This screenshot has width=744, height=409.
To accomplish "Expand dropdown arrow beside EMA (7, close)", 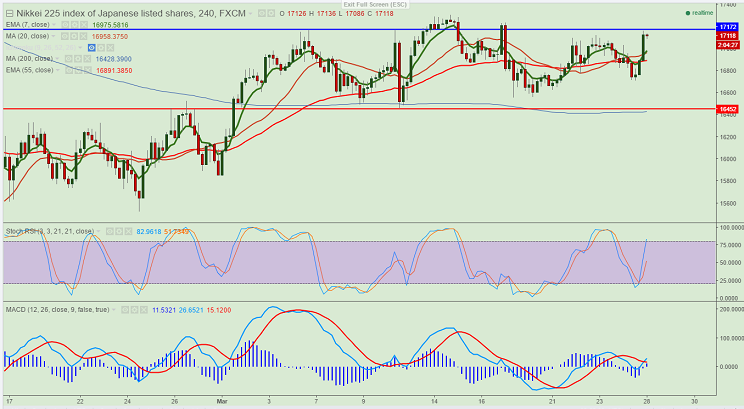I will 55,25.
